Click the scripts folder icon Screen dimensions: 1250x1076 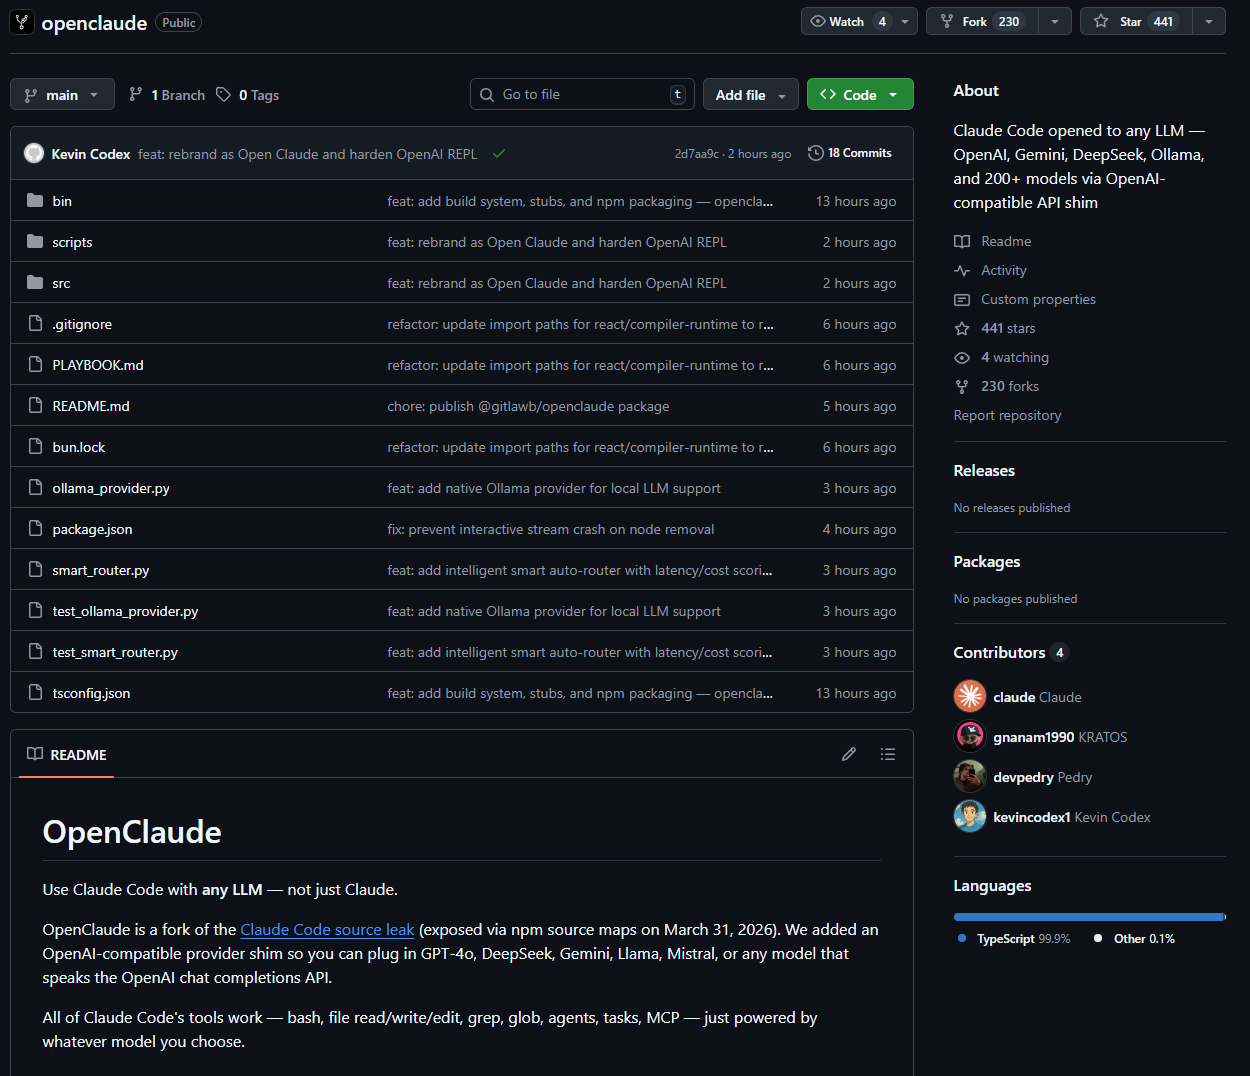tap(35, 241)
